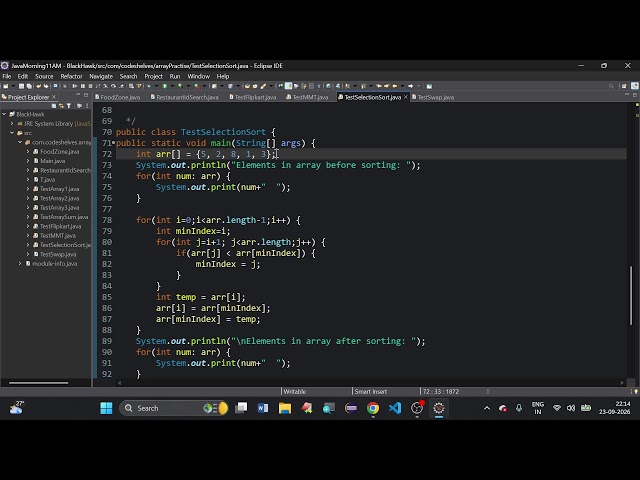Image resolution: width=640 pixels, height=480 pixels.
Task: Click the editor vertical scrollbar thumb
Action: click(631, 296)
